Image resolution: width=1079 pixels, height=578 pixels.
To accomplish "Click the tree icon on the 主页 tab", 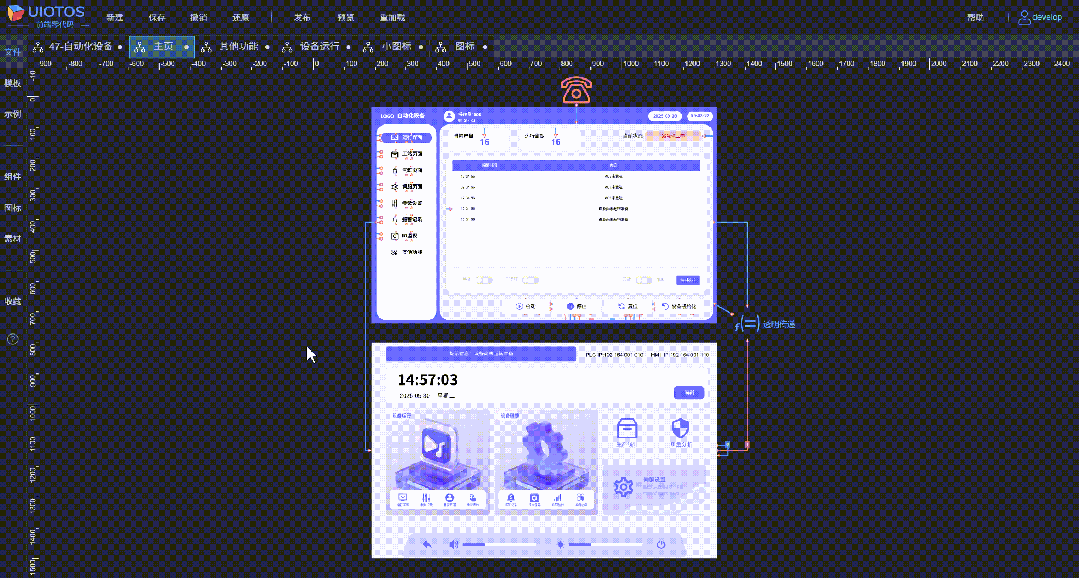I will coord(140,47).
